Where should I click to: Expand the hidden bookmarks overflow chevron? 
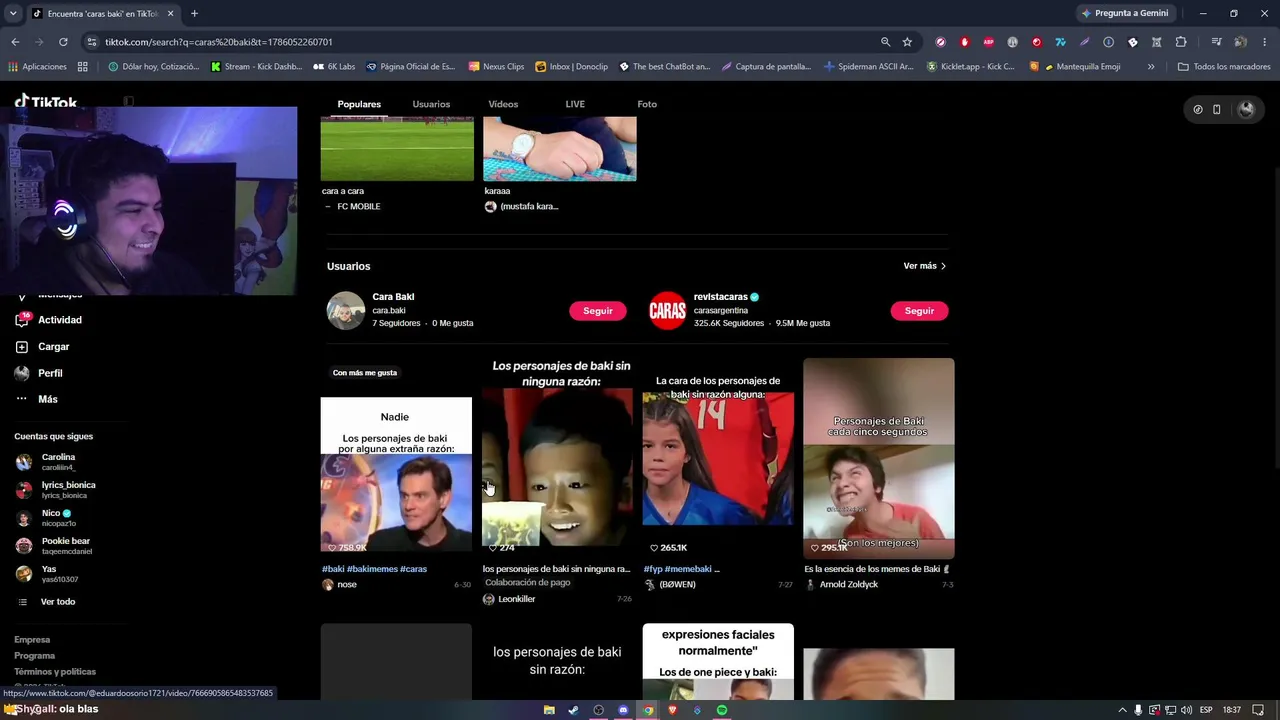pyautogui.click(x=1151, y=67)
